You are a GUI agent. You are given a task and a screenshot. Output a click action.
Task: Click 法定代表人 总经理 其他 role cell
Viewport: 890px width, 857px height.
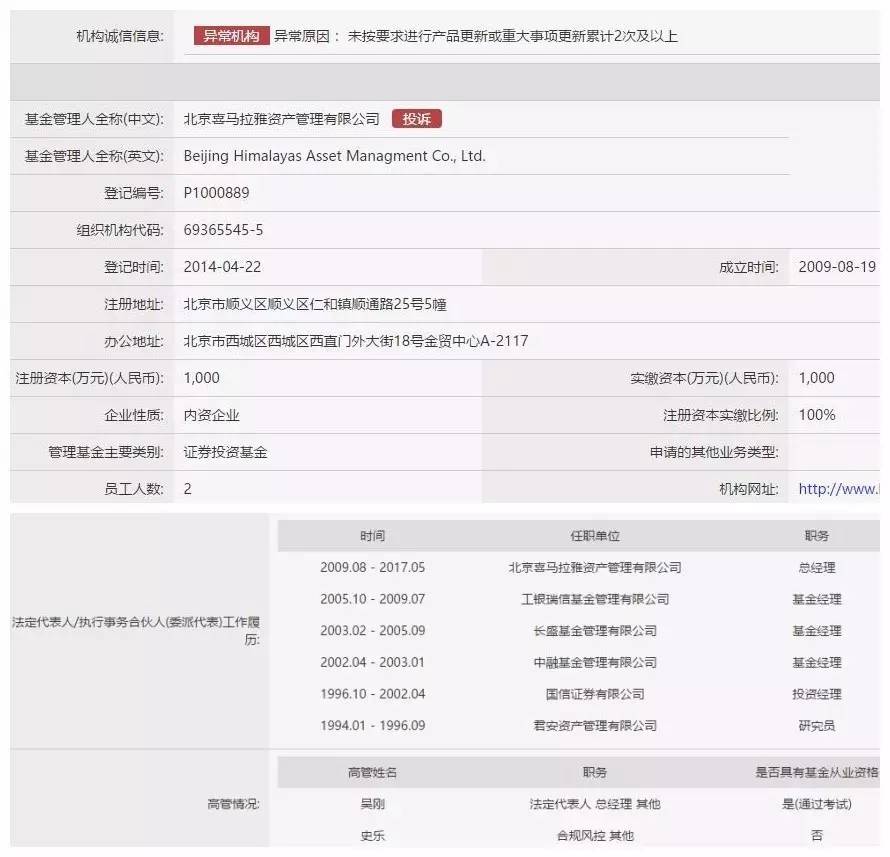(x=595, y=804)
